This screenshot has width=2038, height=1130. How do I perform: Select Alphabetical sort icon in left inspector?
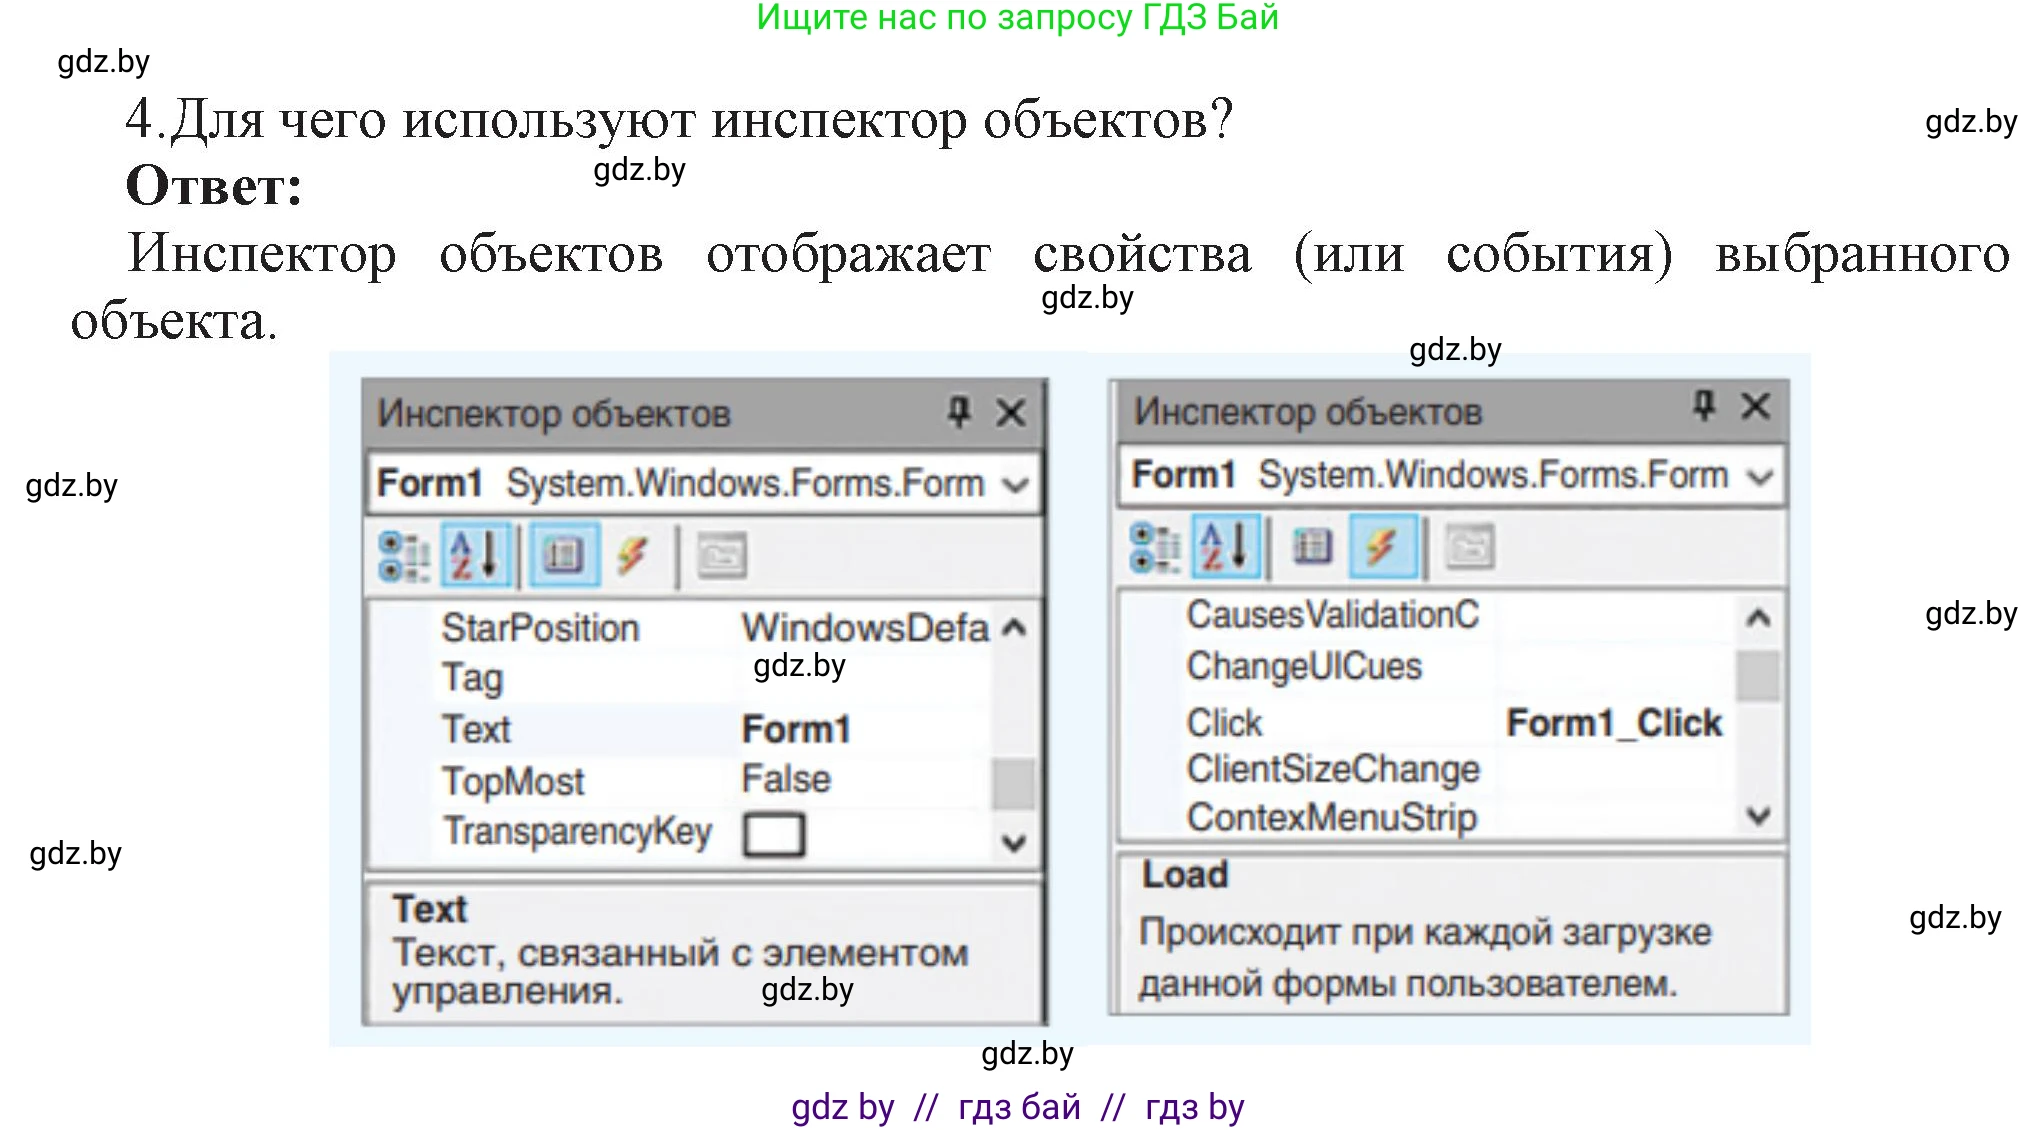475,555
